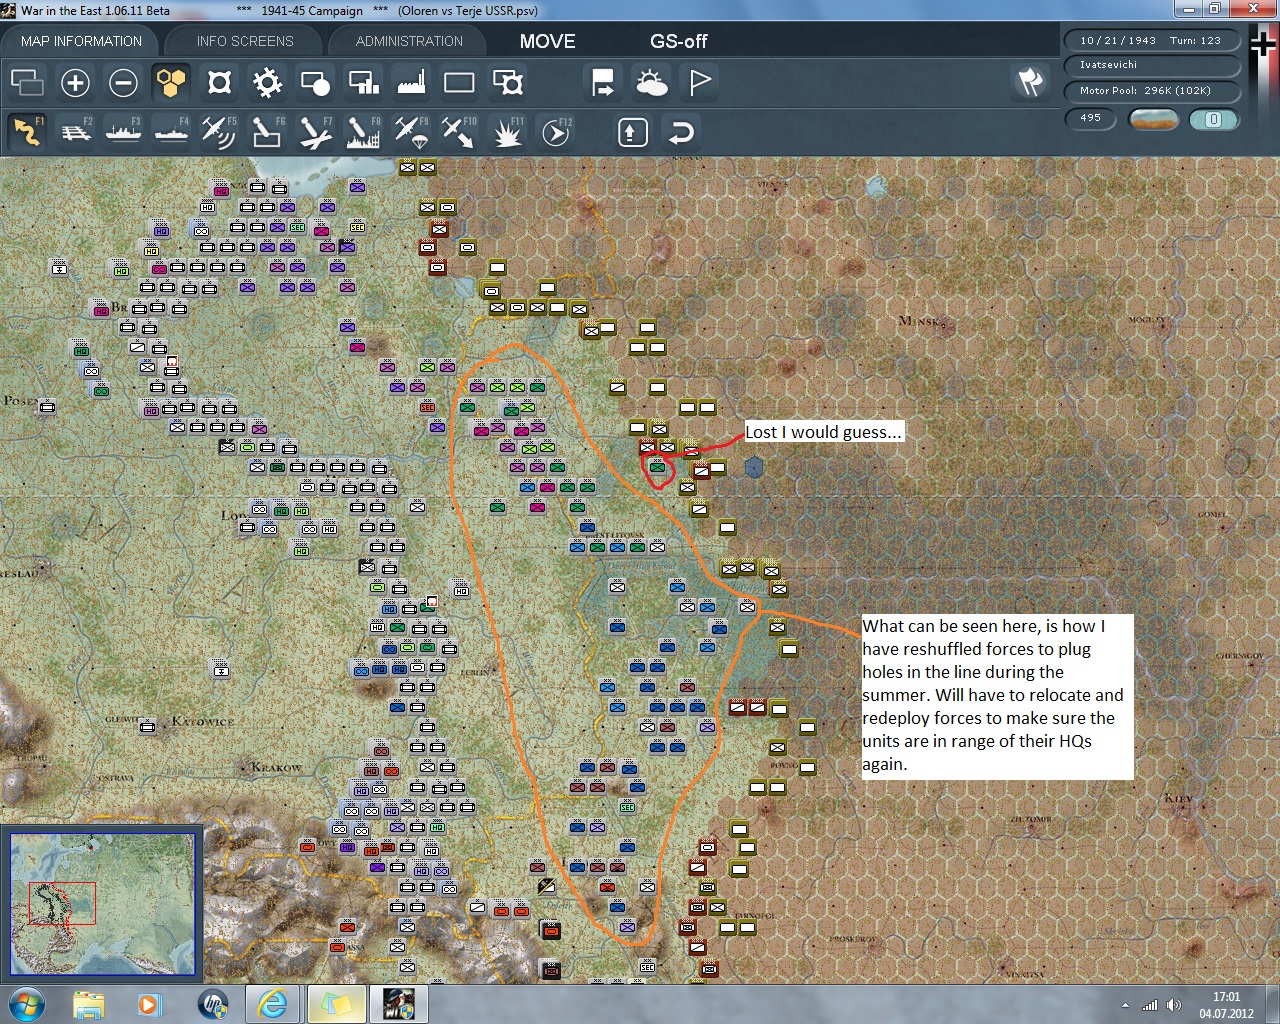Select the F4 amphibious transport mode icon

coord(171,132)
